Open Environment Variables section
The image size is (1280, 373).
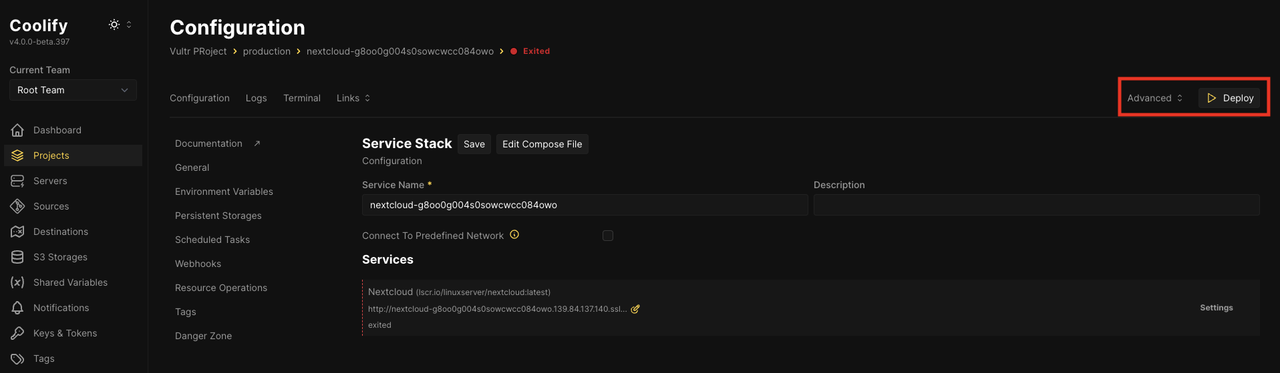(x=224, y=192)
